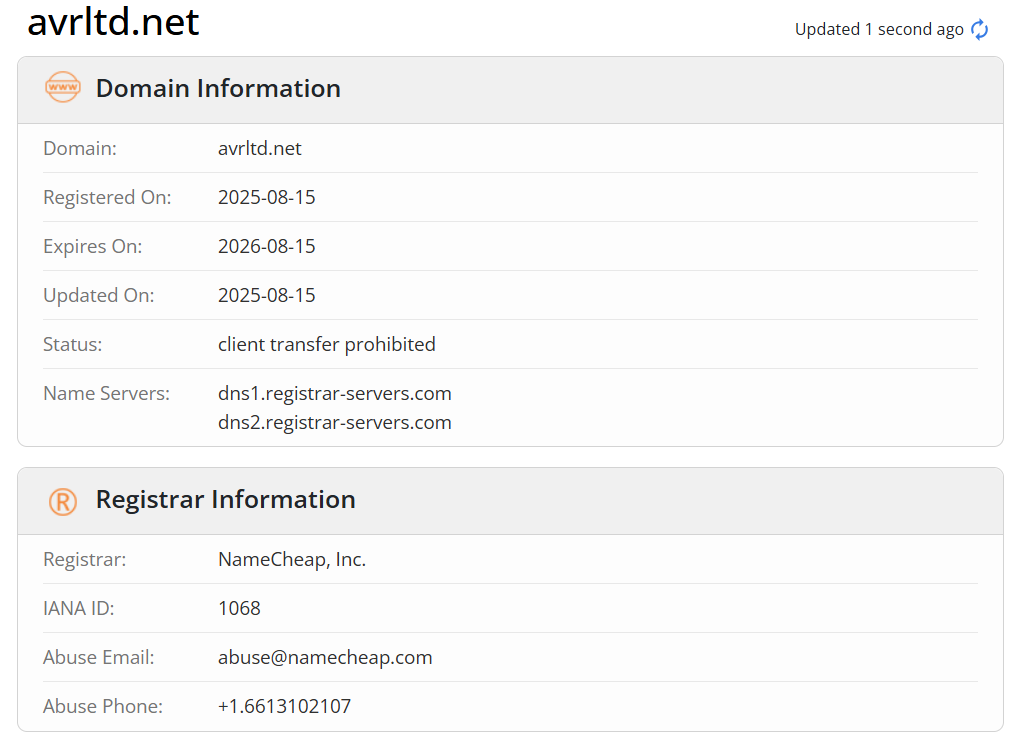Click the Updated On date value
The height and width of the screenshot is (739, 1016).
[266, 295]
